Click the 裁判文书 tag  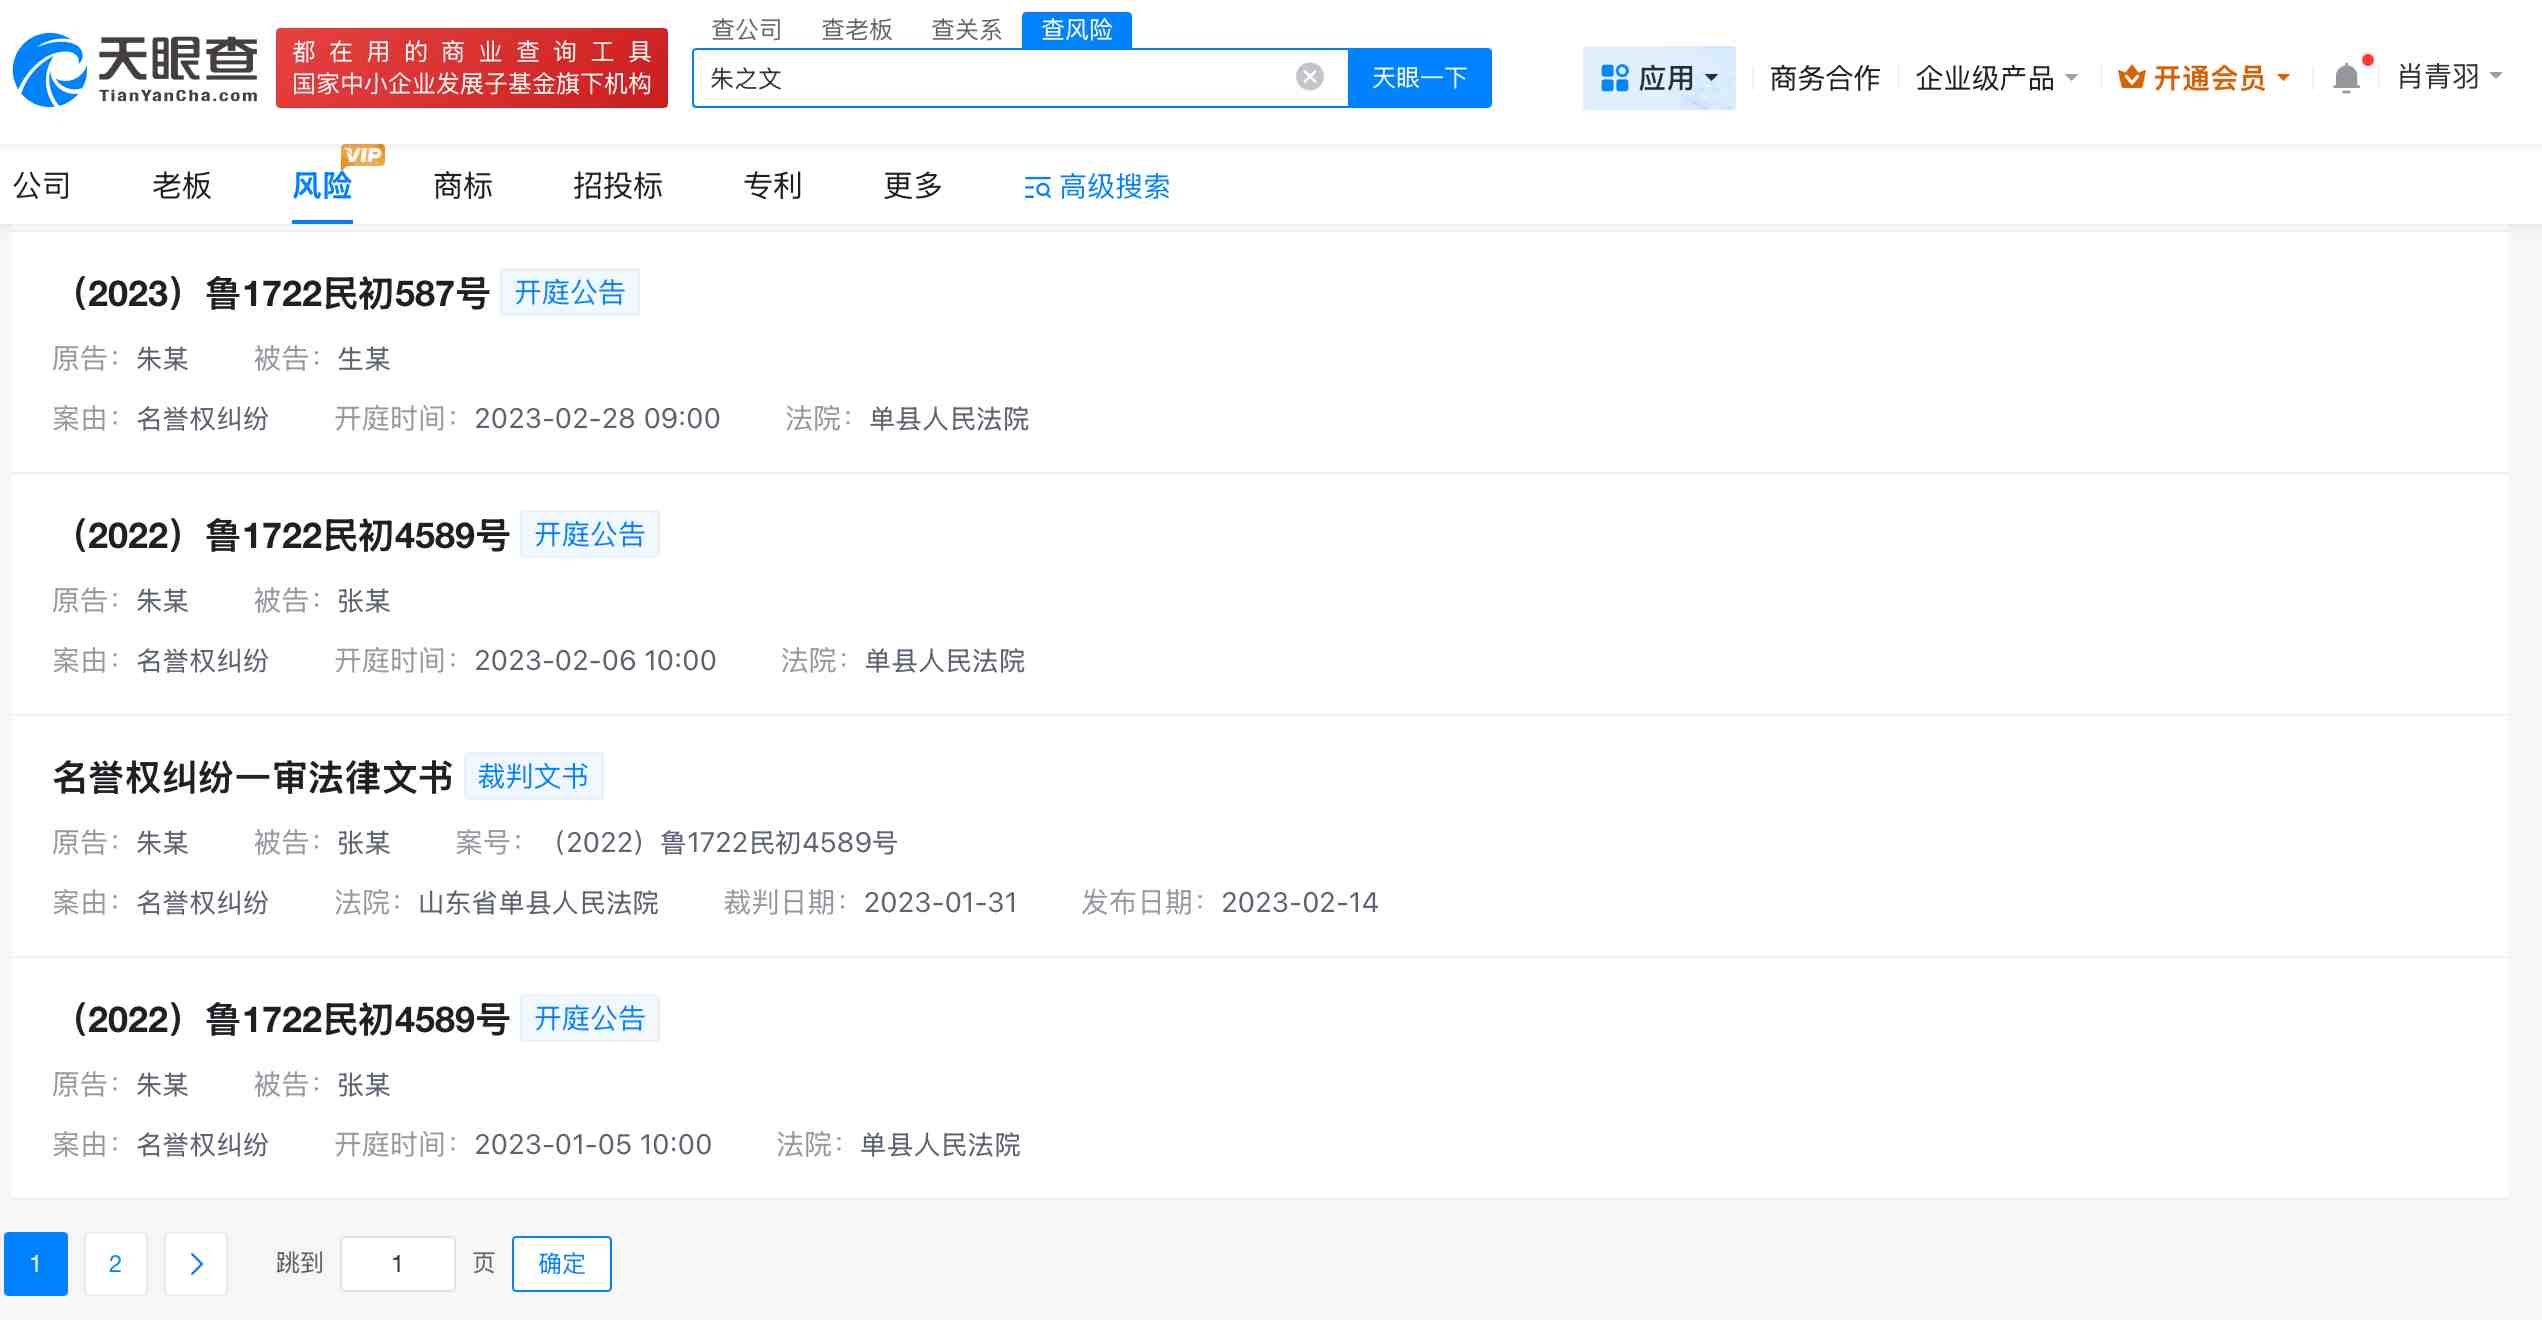(x=534, y=775)
